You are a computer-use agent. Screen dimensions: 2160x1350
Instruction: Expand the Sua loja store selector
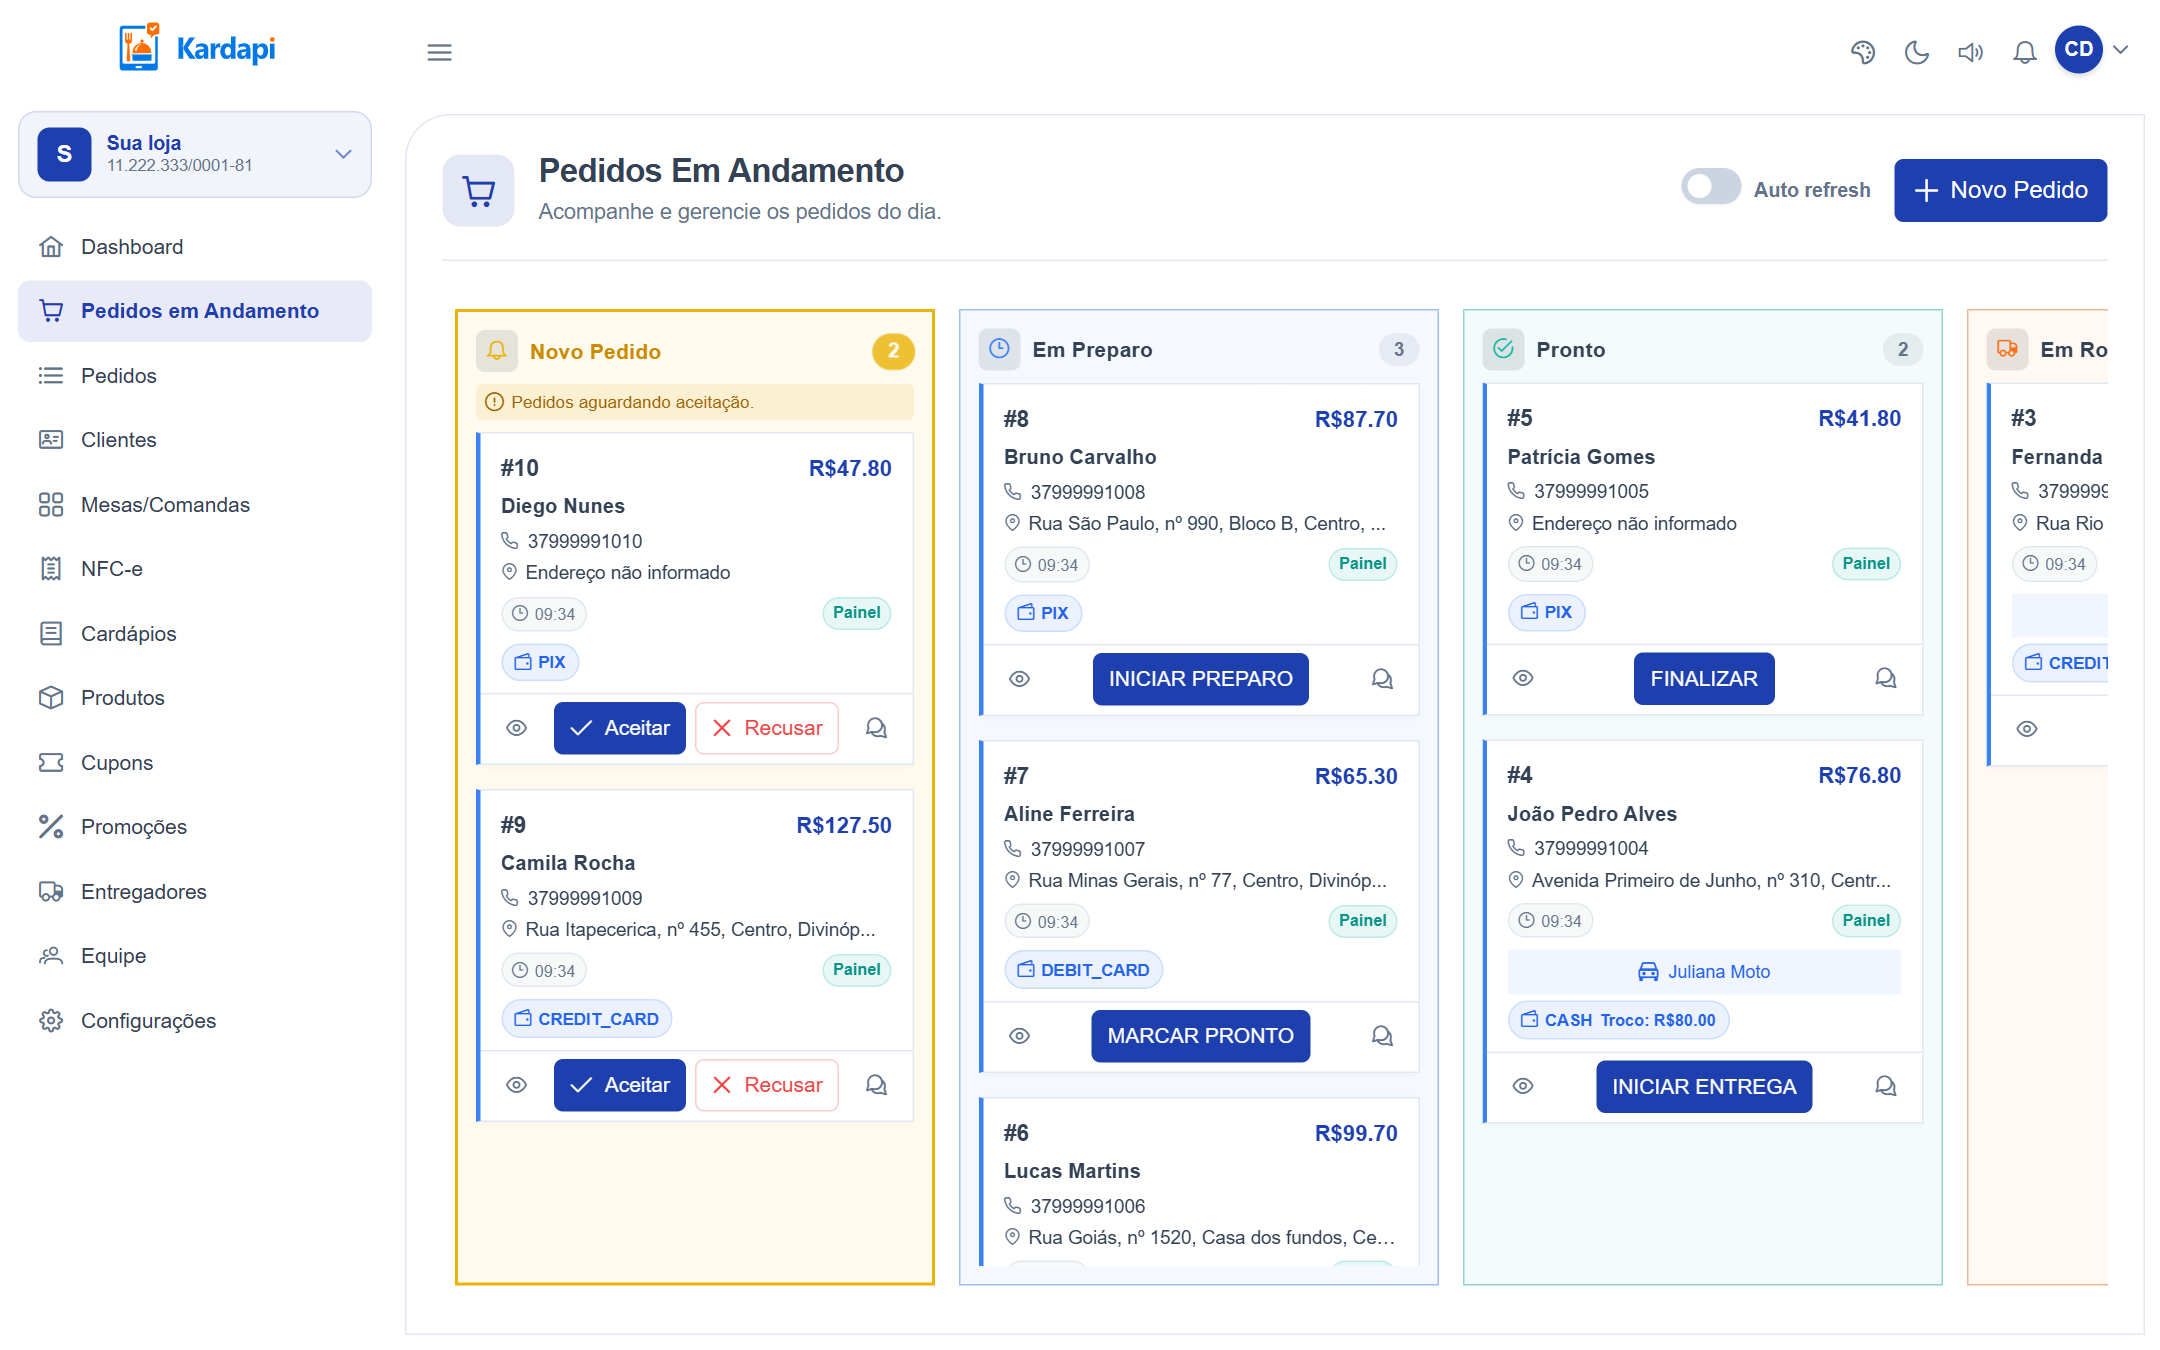click(195, 154)
